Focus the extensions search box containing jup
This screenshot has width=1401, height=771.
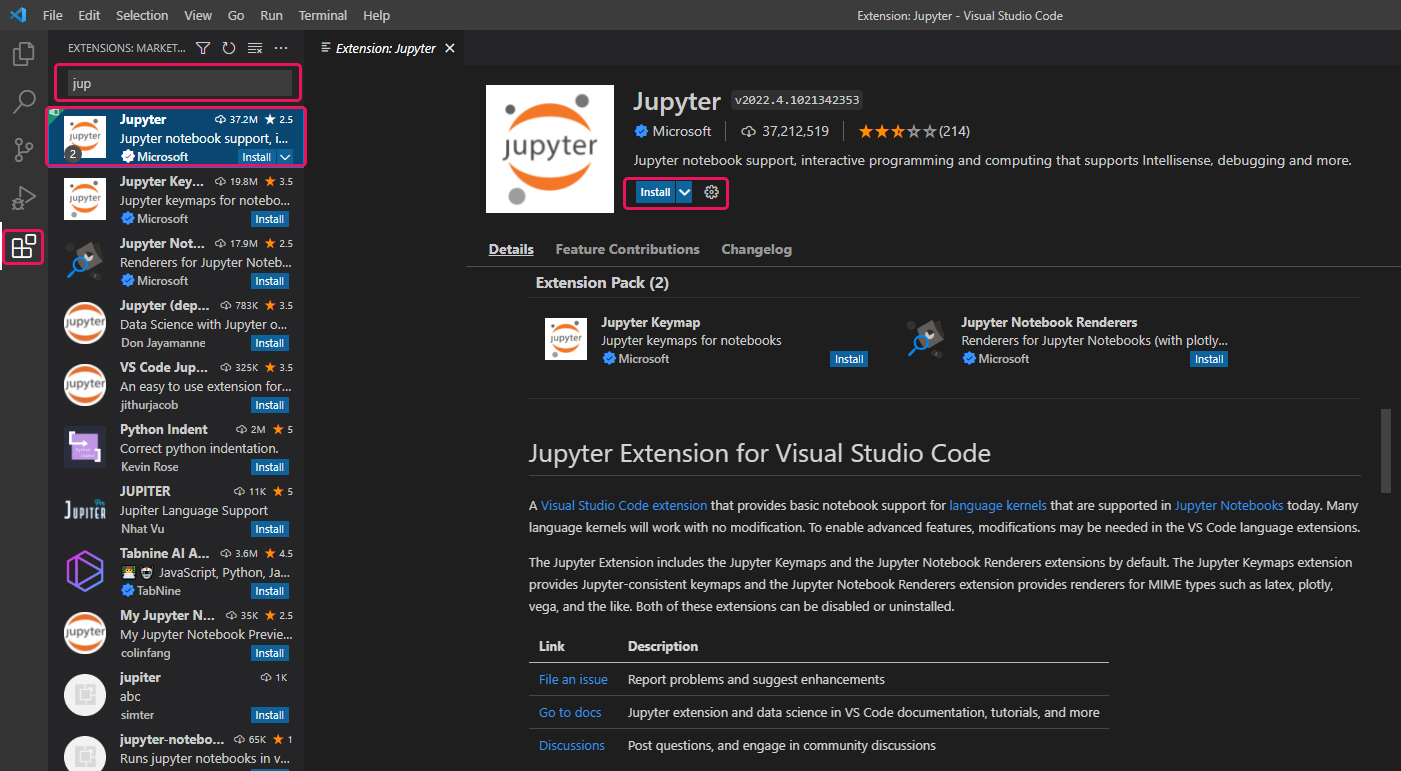pos(180,83)
